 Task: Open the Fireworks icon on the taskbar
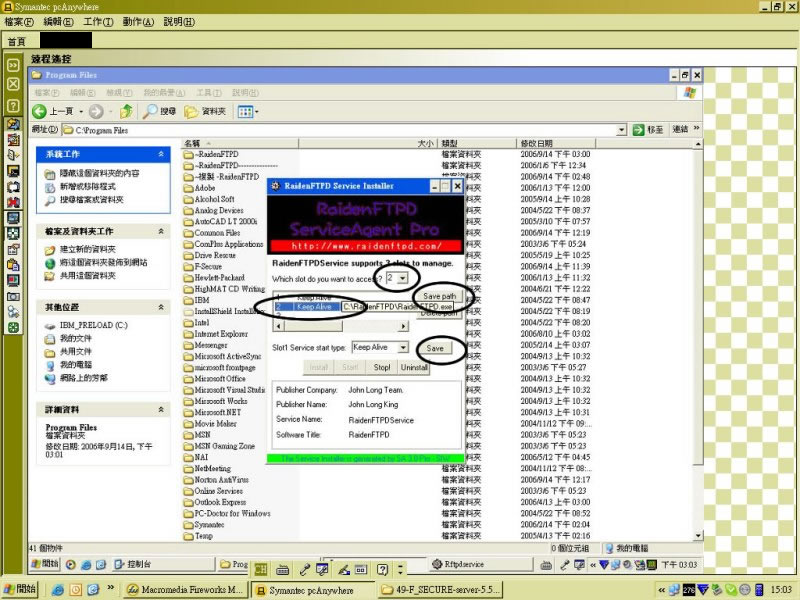(x=133, y=589)
